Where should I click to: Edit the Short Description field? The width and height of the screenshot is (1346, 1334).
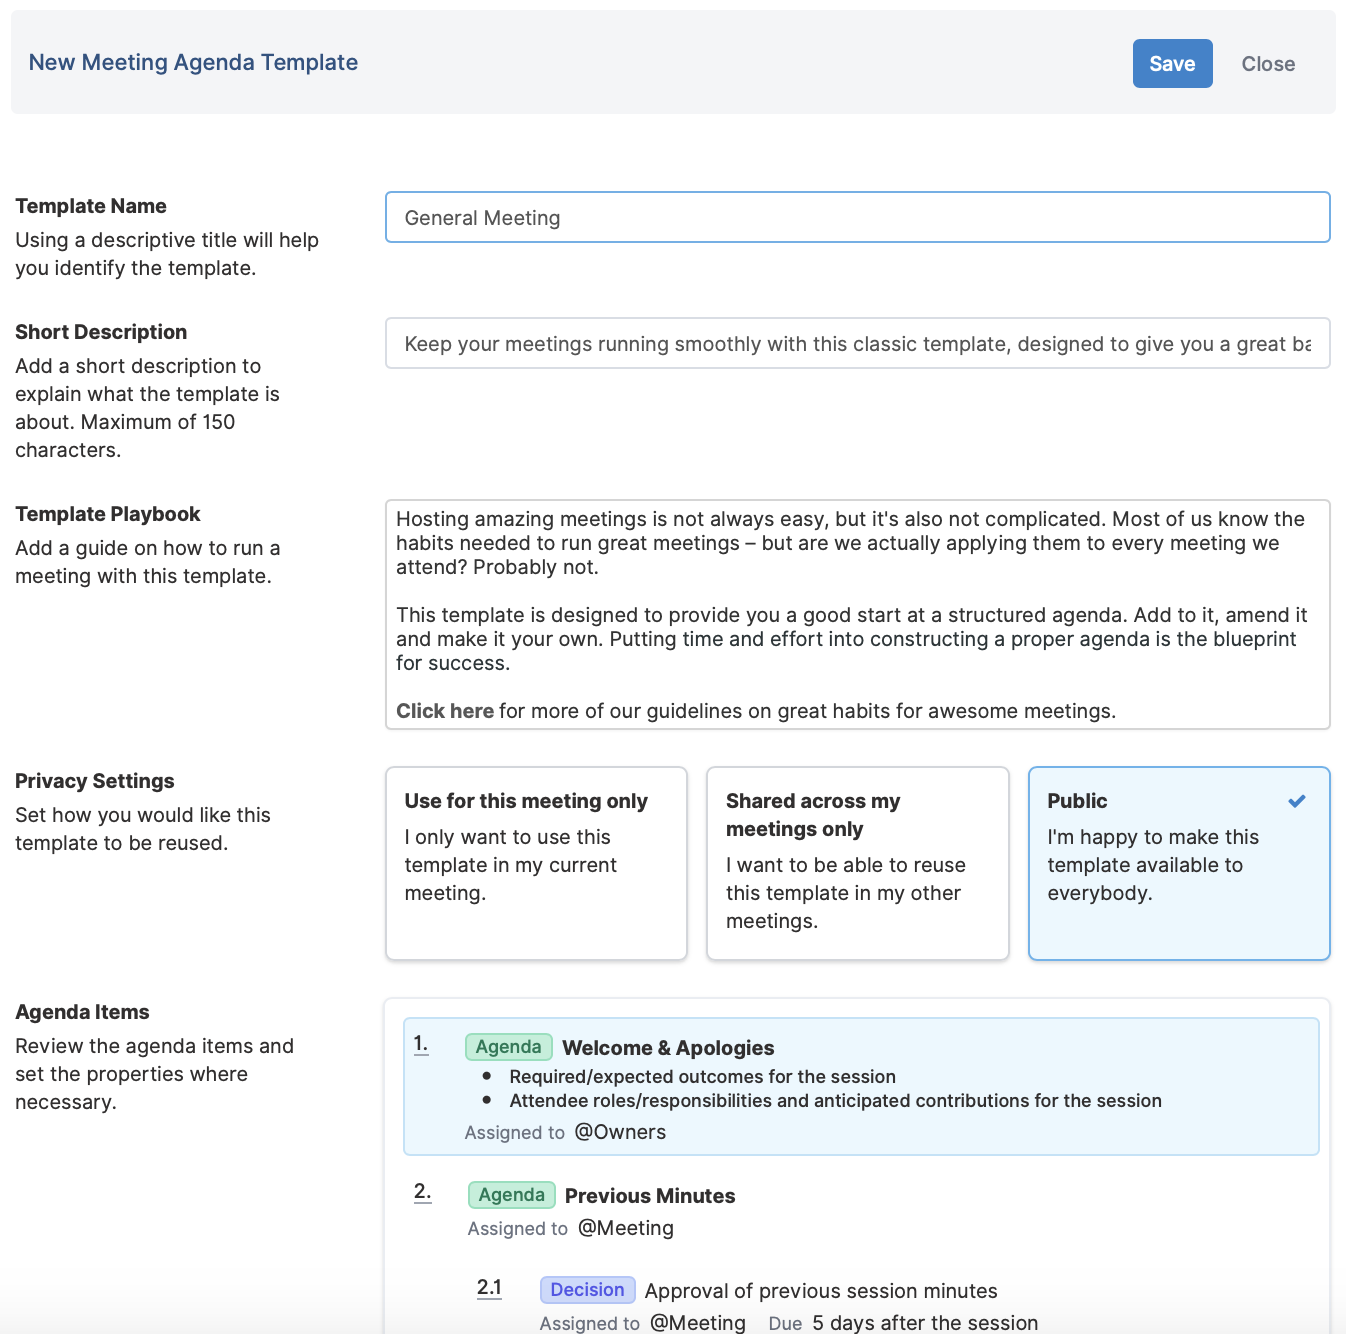point(857,343)
